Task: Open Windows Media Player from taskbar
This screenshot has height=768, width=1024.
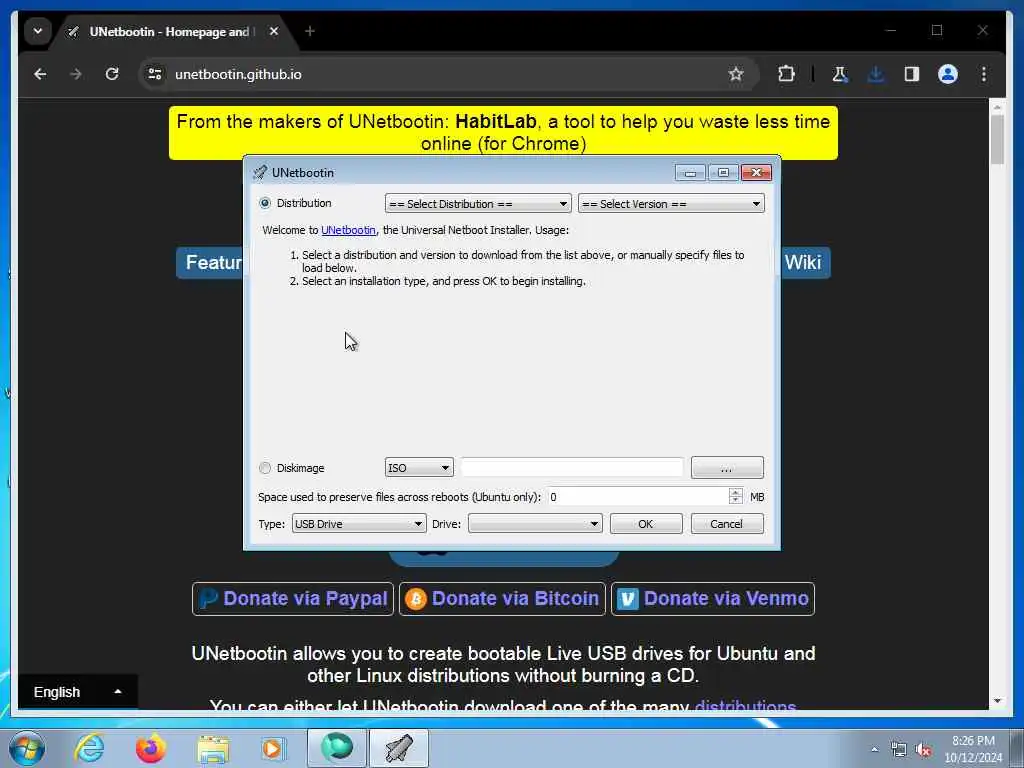Action: [273, 748]
